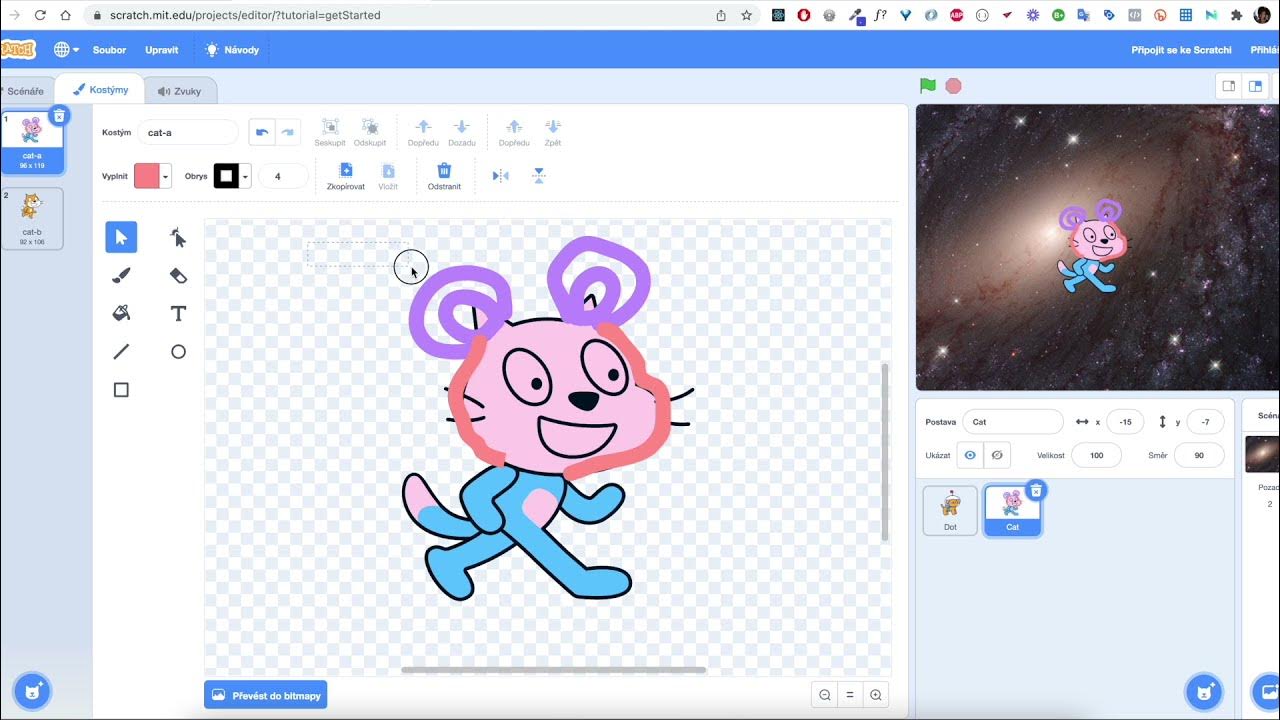Screen dimensions: 1280x720
Task: Flip costume vertically
Action: (x=539, y=176)
